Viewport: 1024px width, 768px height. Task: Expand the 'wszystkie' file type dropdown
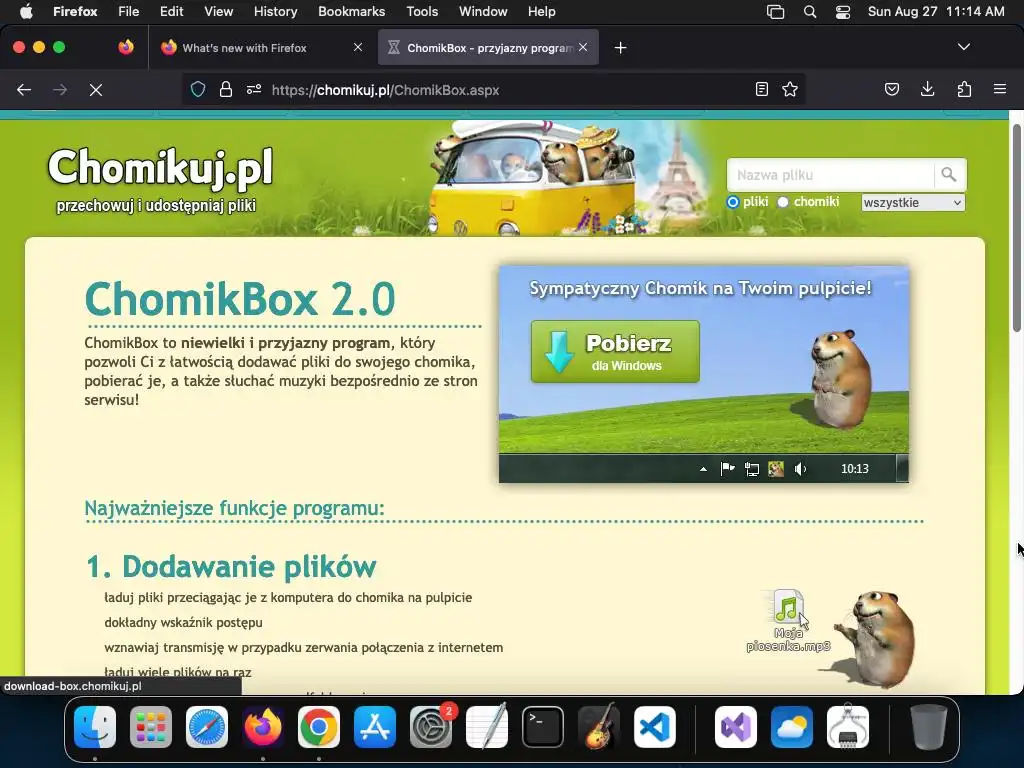tap(912, 202)
